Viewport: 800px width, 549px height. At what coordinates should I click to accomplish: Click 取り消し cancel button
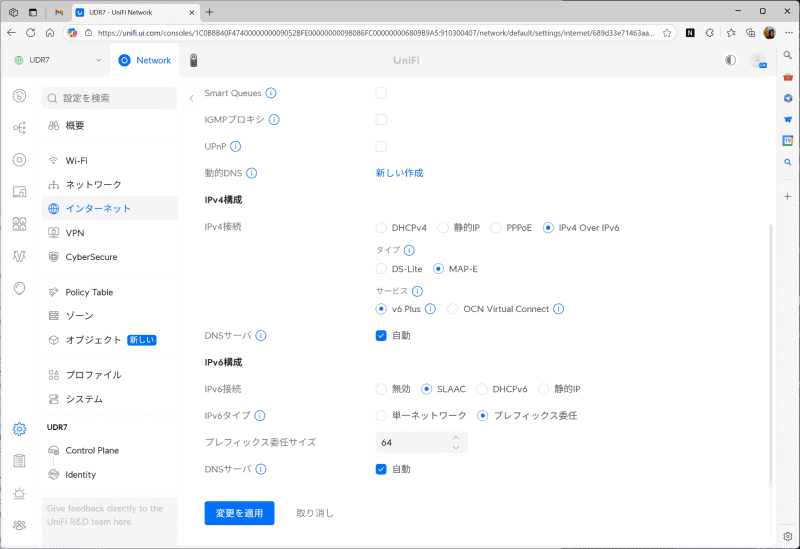click(315, 513)
